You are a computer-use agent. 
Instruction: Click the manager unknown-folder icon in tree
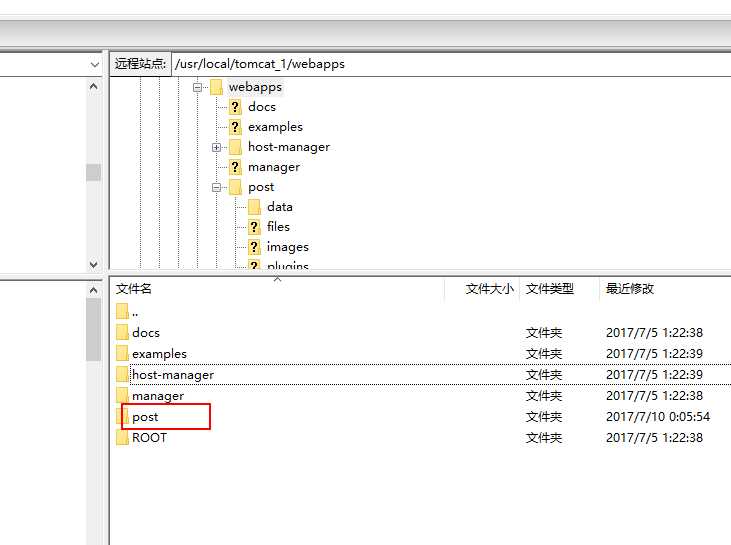235,167
